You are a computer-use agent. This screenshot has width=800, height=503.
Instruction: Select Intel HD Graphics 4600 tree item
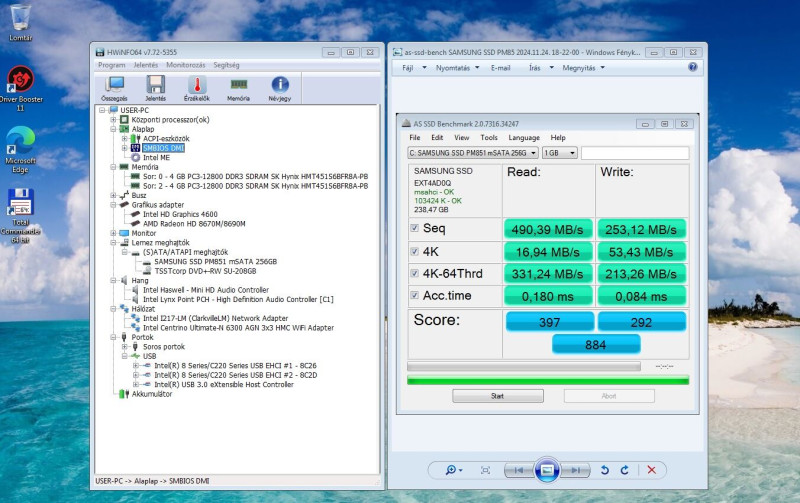point(182,214)
